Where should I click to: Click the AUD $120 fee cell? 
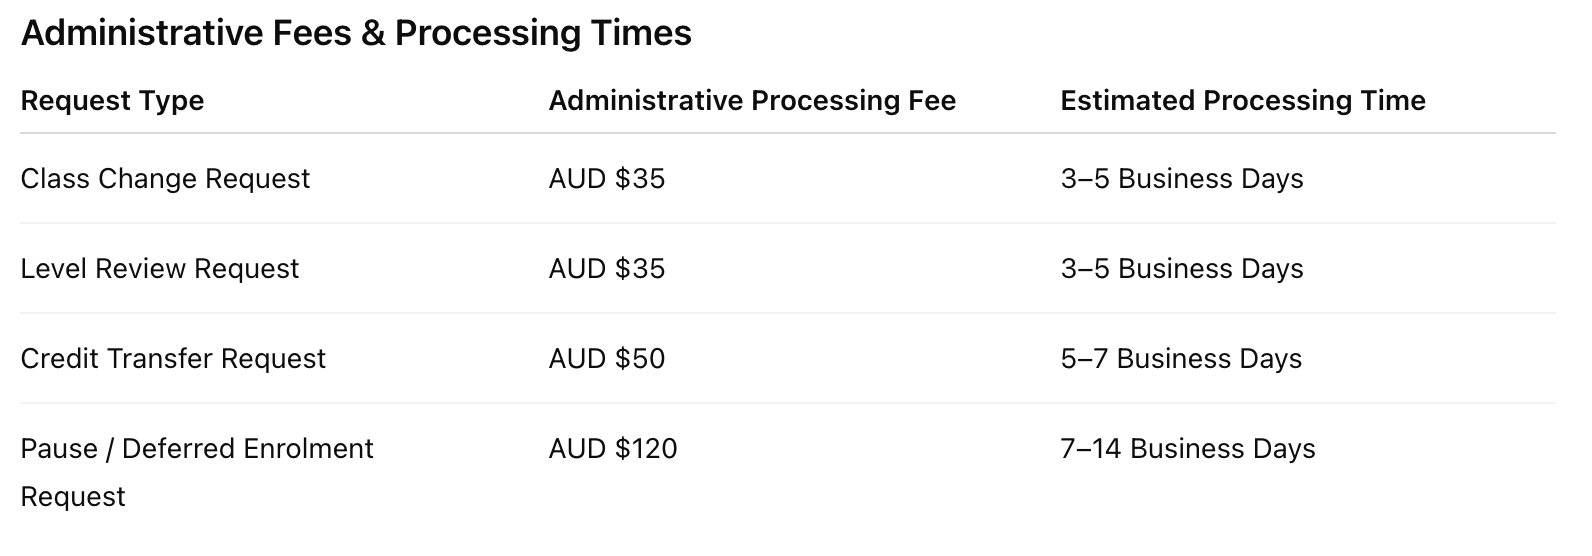point(613,449)
